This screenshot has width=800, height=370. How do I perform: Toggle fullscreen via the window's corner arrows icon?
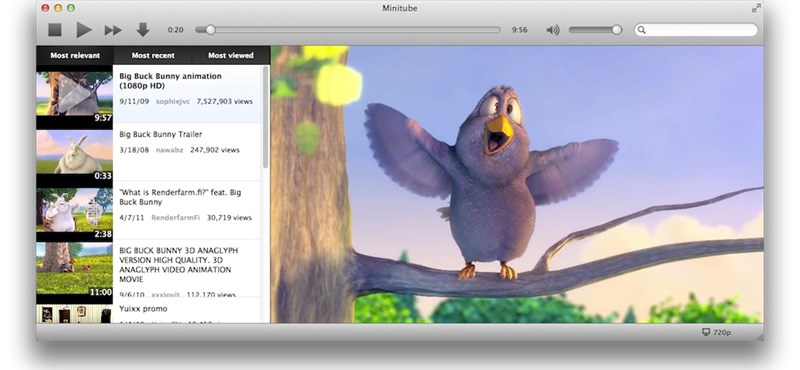[756, 8]
